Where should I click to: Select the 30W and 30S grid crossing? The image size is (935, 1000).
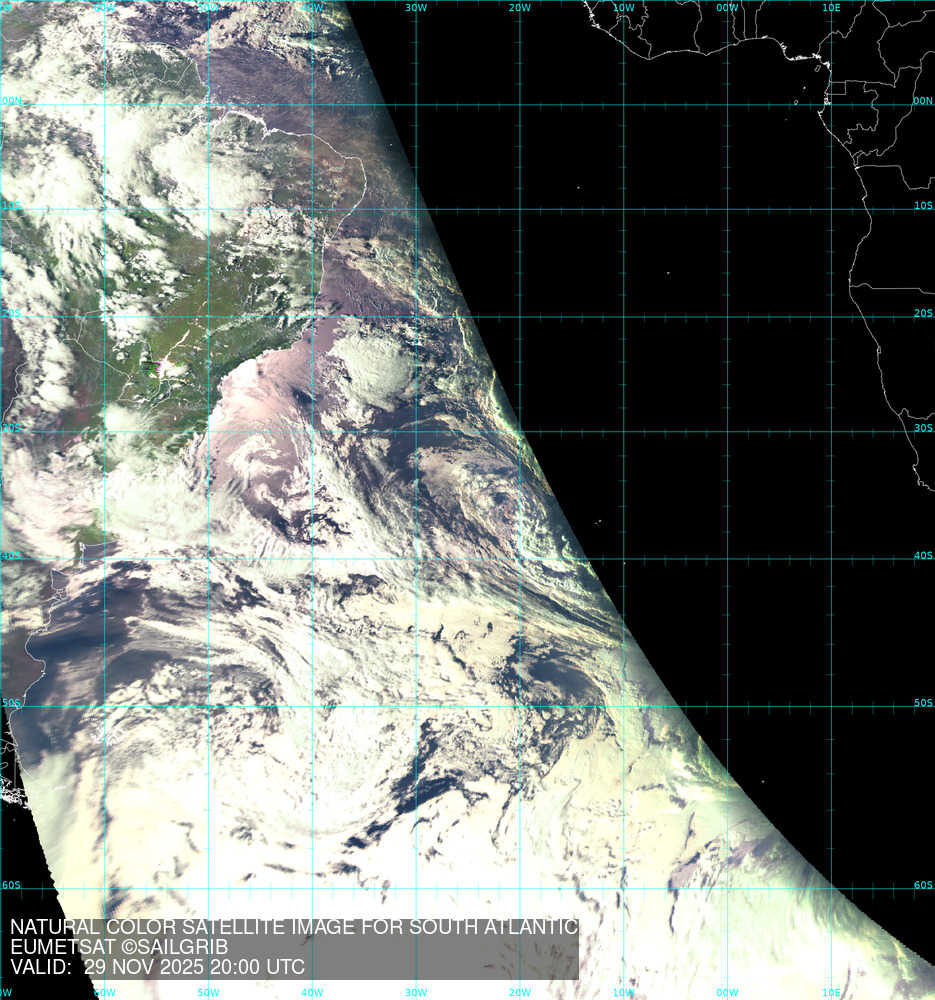[x=416, y=432]
